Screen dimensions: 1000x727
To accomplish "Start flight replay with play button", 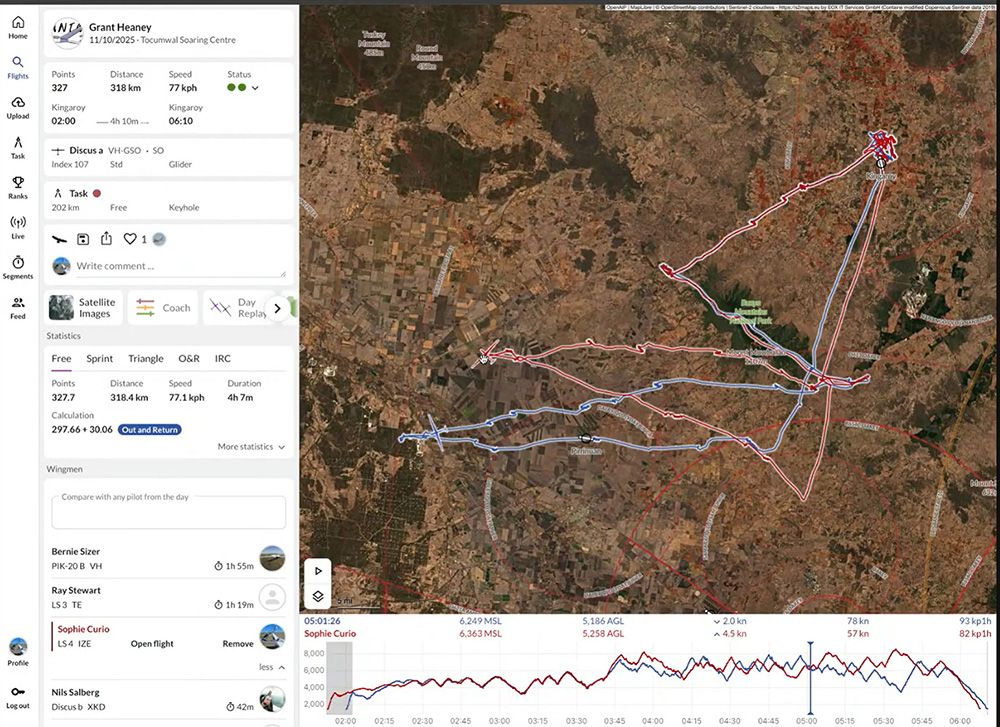I will [x=318, y=570].
